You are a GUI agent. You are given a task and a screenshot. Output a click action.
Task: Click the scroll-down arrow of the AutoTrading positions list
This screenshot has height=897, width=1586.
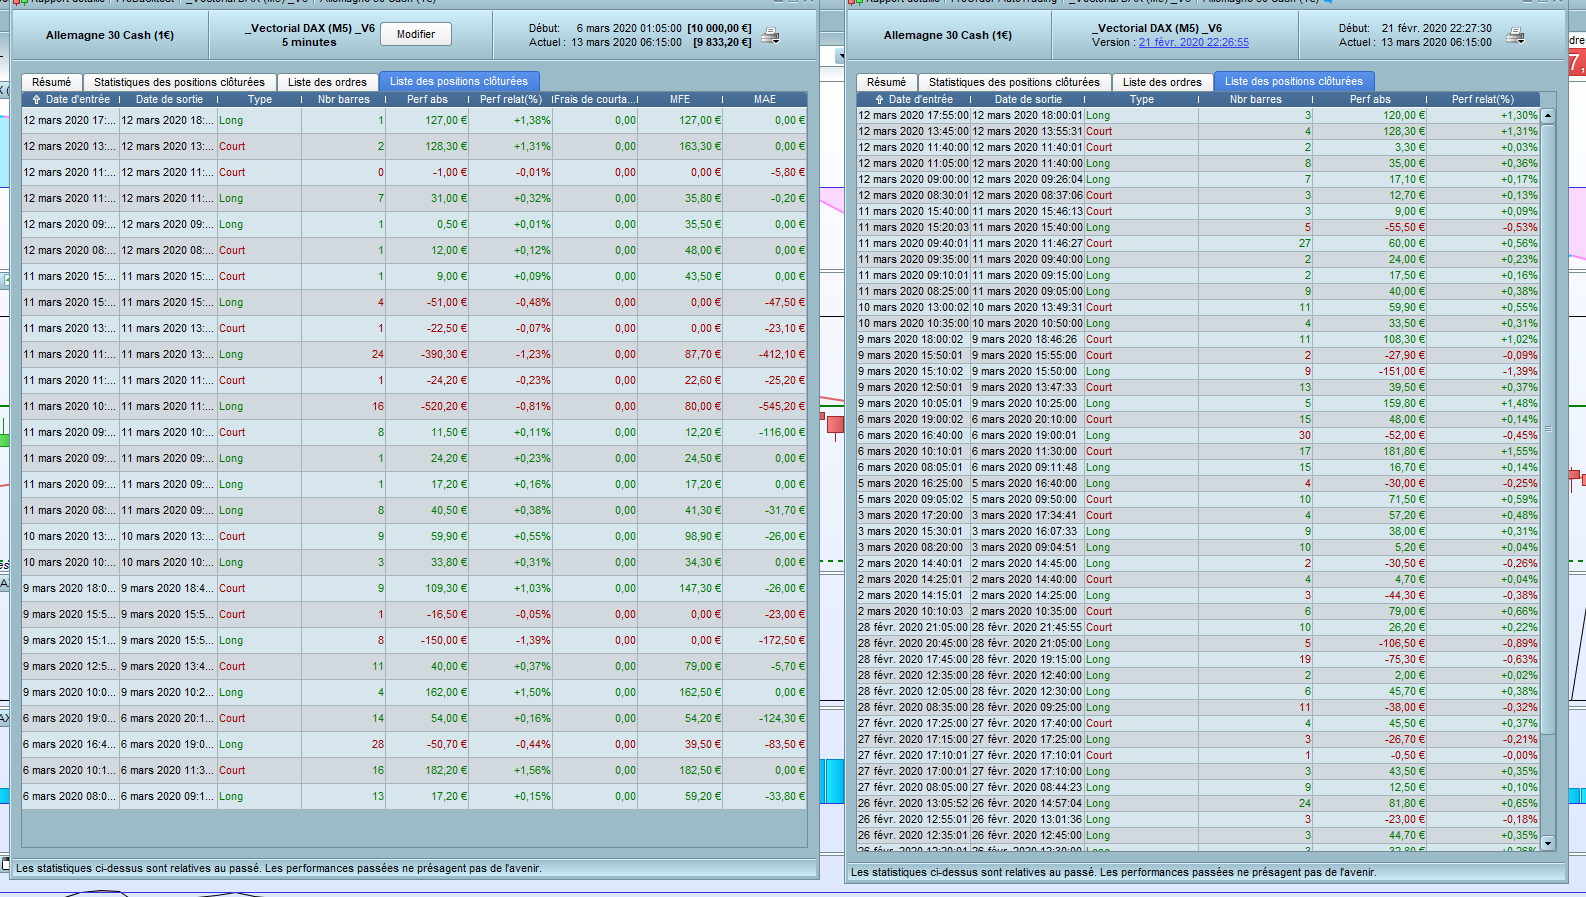click(x=1548, y=843)
